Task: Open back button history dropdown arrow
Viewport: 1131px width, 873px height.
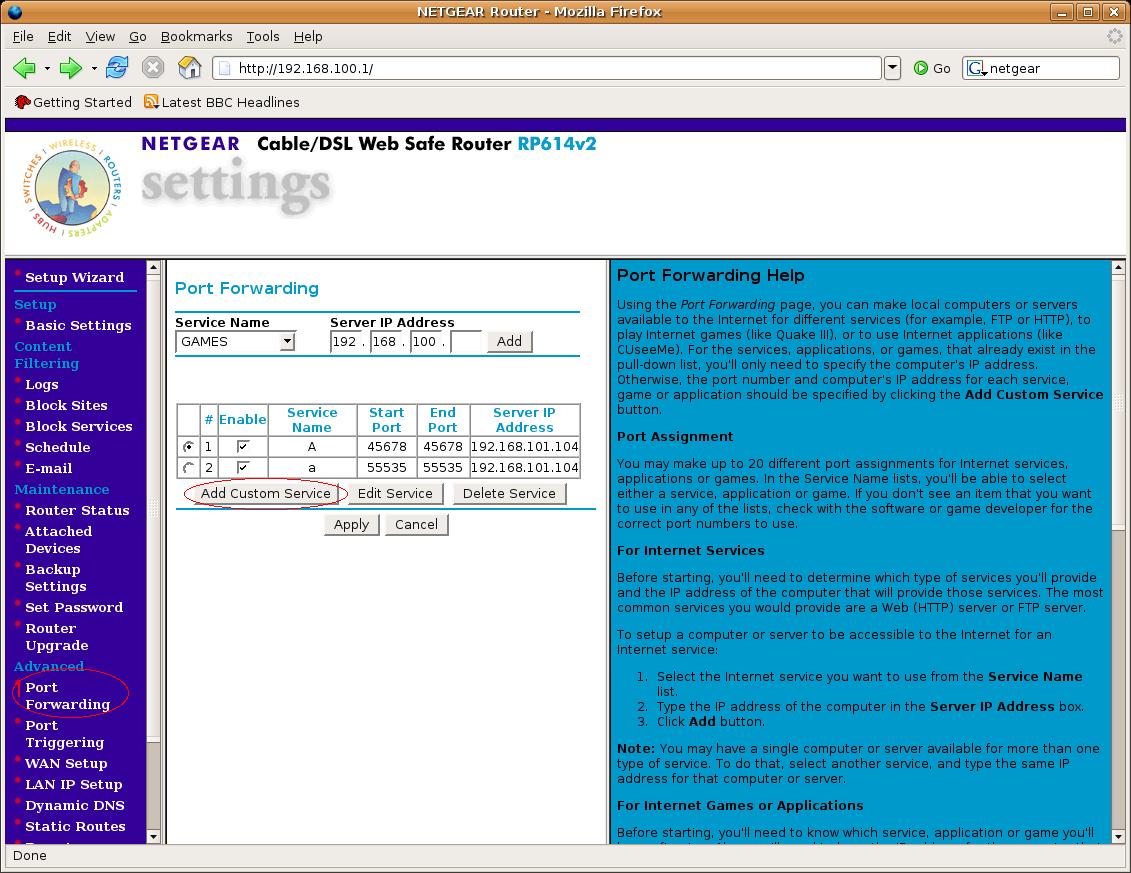Action: tap(48, 69)
